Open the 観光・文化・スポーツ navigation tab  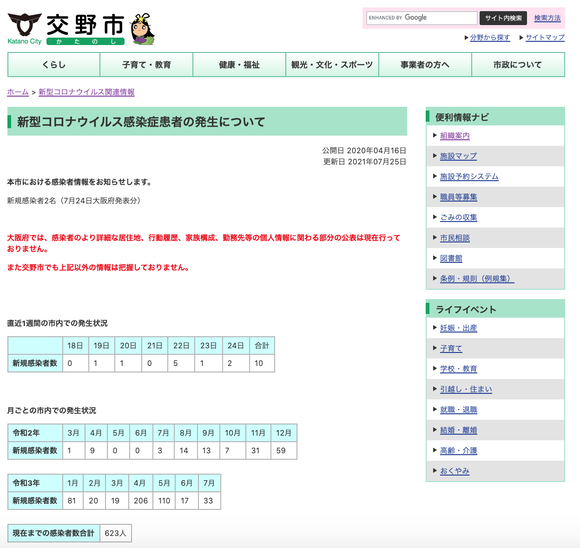point(332,65)
